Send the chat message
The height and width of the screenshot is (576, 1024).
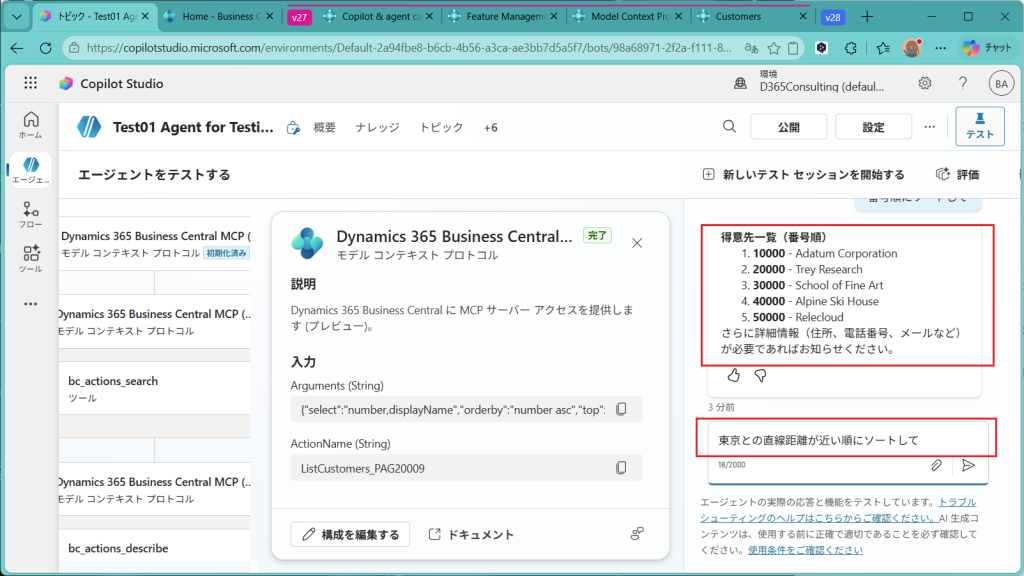click(x=968, y=465)
